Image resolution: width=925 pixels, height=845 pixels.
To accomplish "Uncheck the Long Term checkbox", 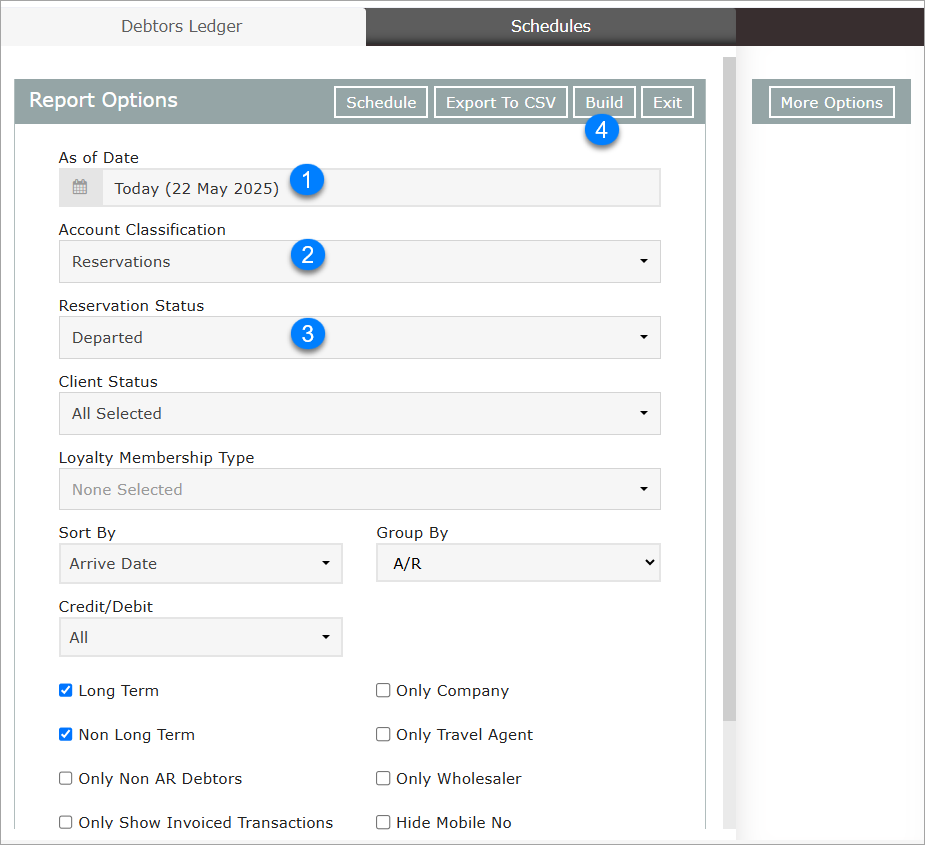I will [66, 691].
